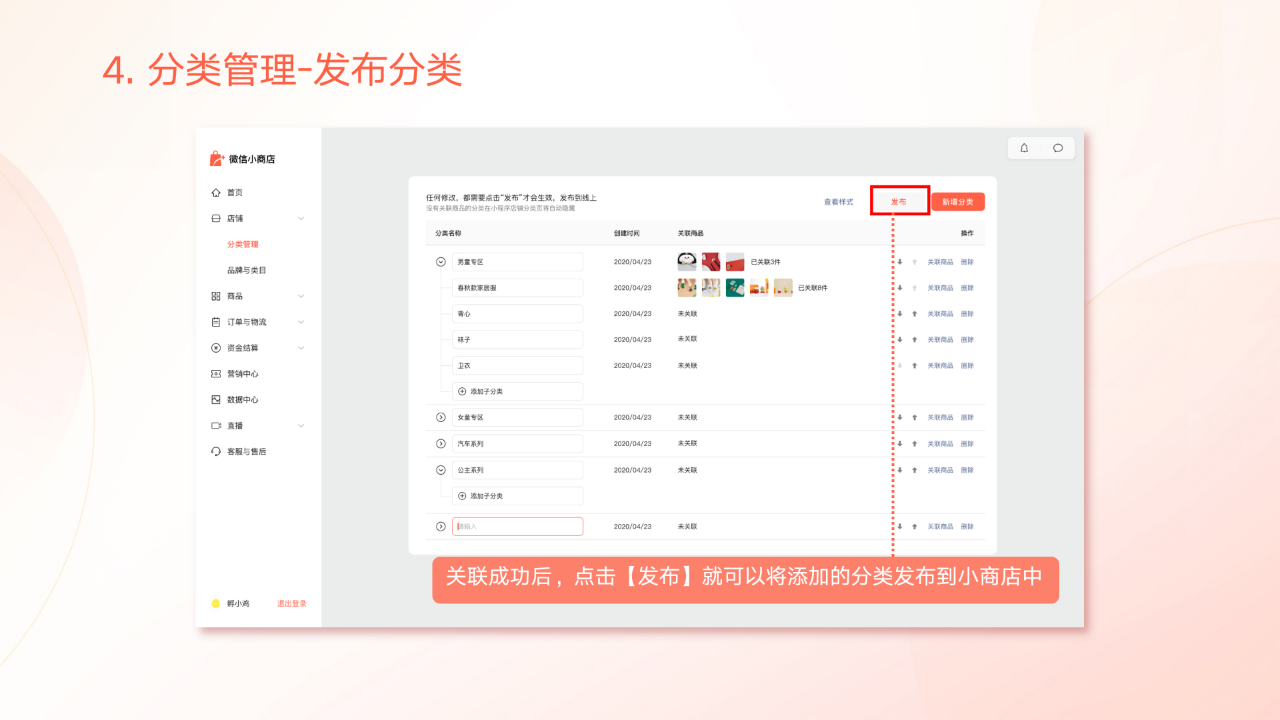This screenshot has width=1280, height=720.
Task: Open 品牌与类目 in the sidebar
Action: (x=247, y=270)
